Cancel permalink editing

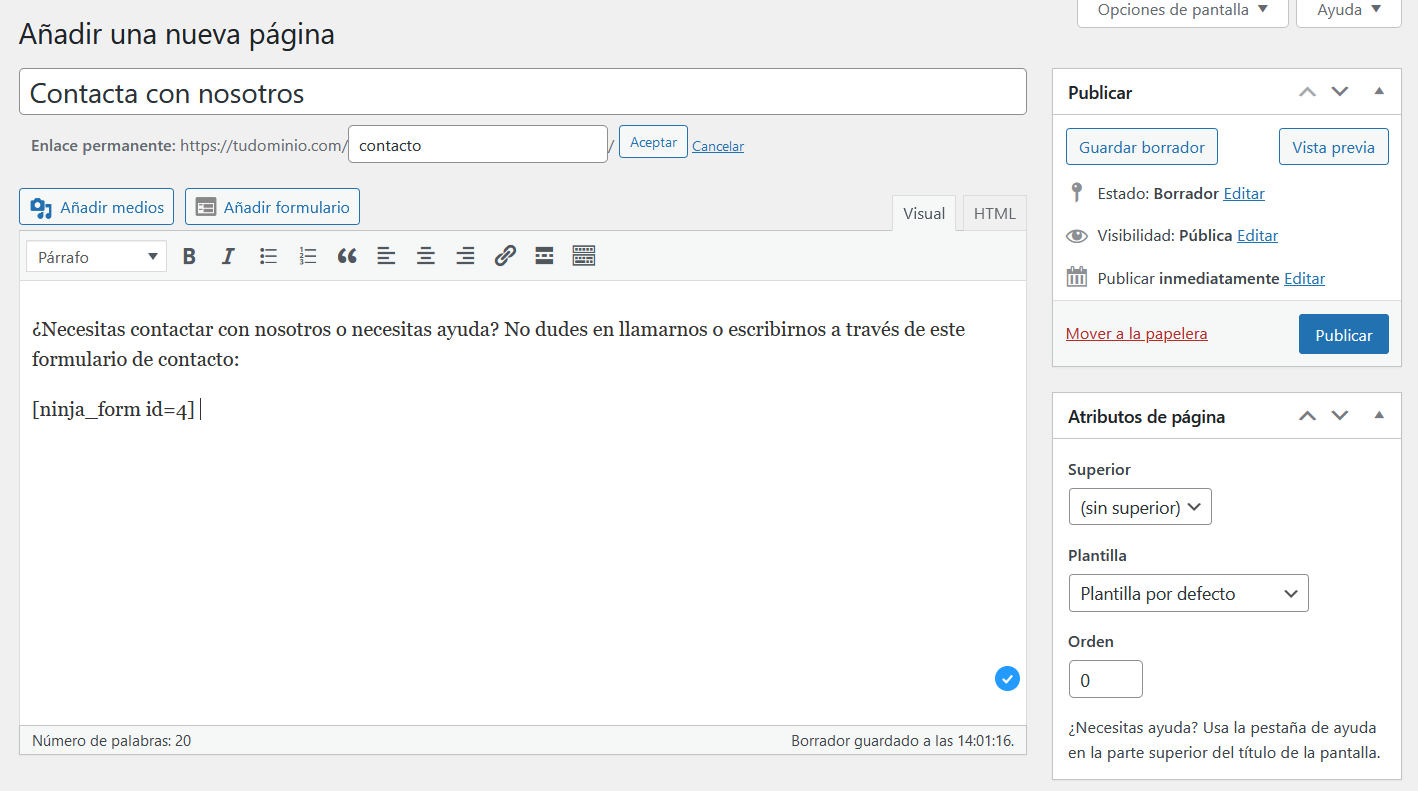(x=718, y=146)
